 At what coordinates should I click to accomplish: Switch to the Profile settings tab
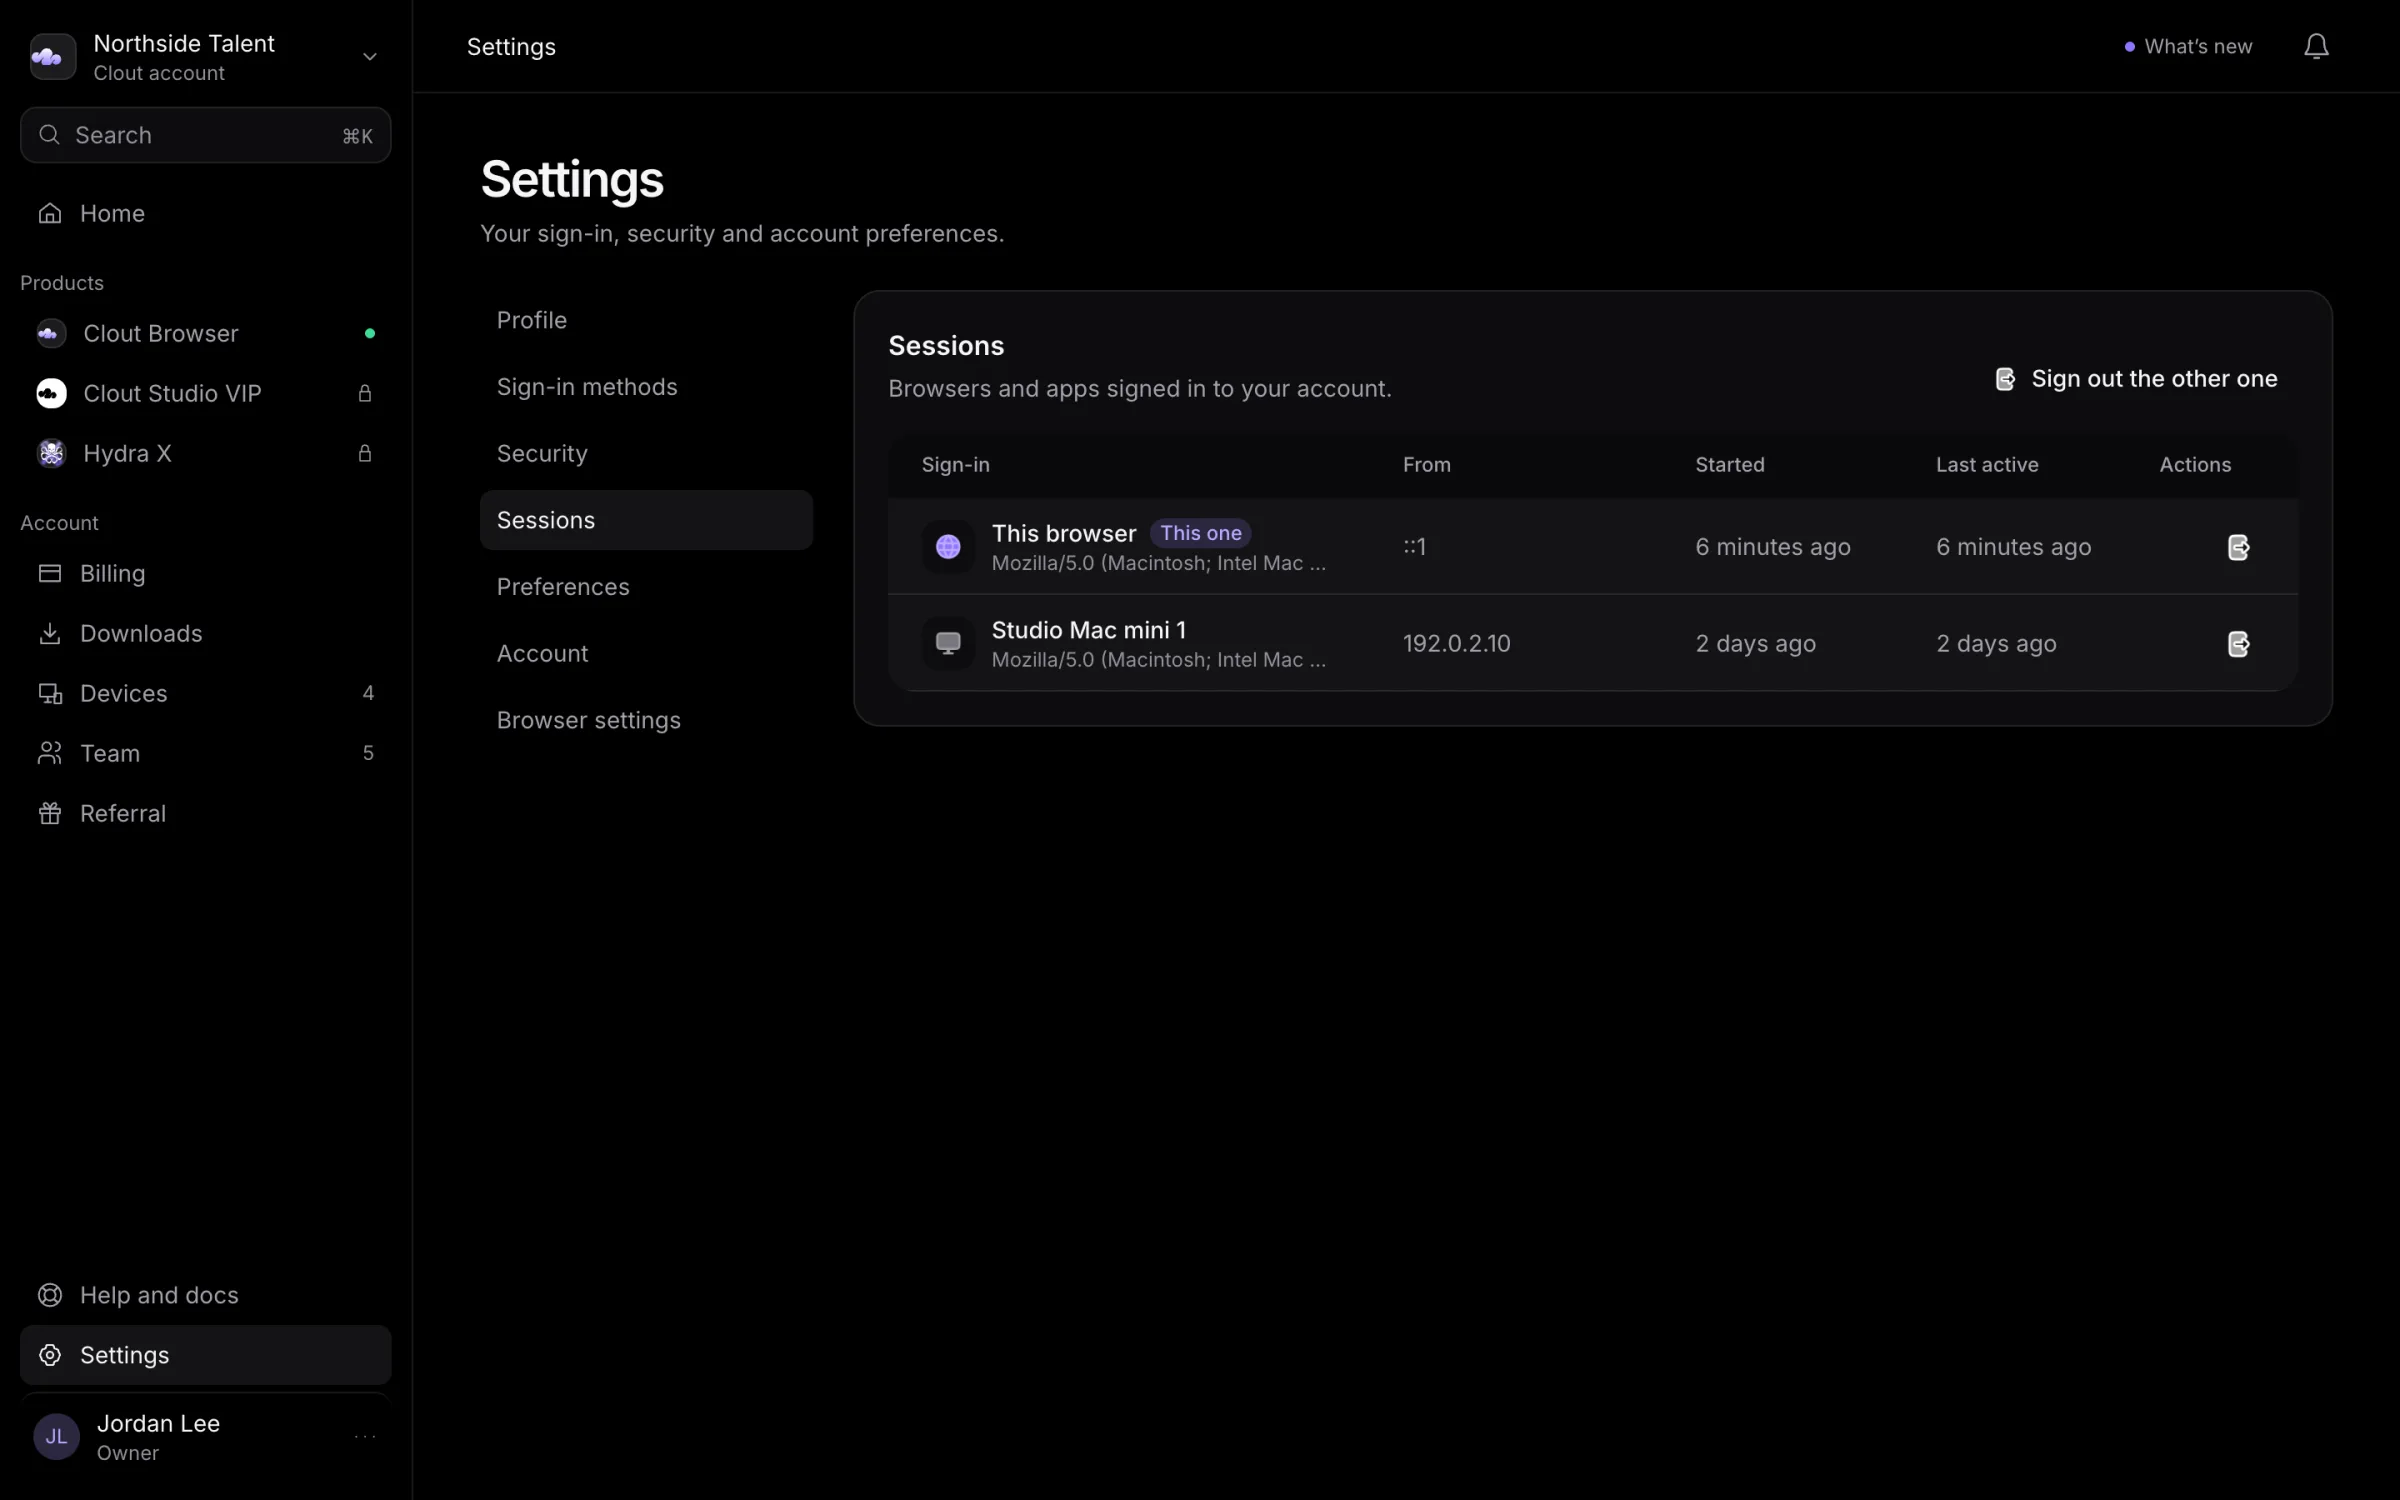(646, 320)
